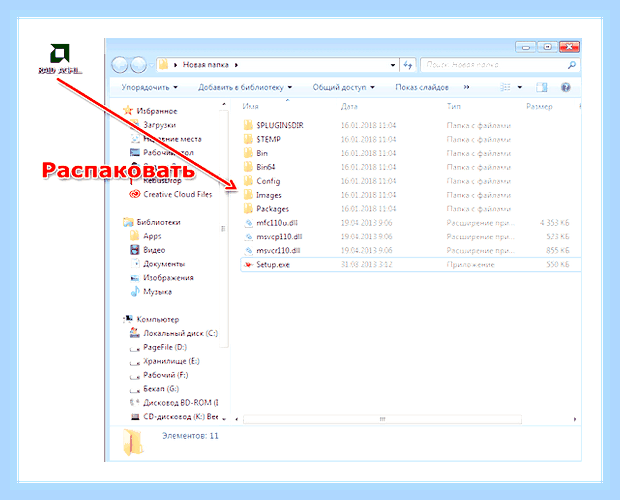Sort by the Имя column header
This screenshot has height=500, width=620.
[250, 106]
